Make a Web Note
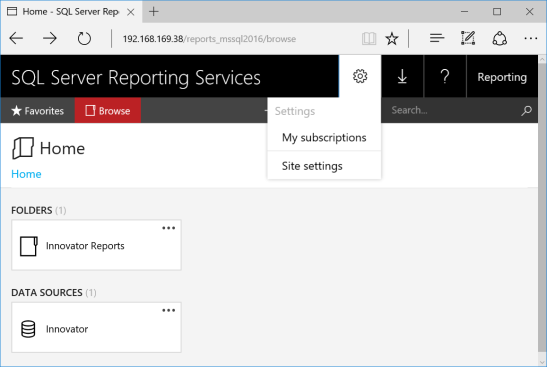Image resolution: width=547 pixels, height=367 pixels. point(468,38)
